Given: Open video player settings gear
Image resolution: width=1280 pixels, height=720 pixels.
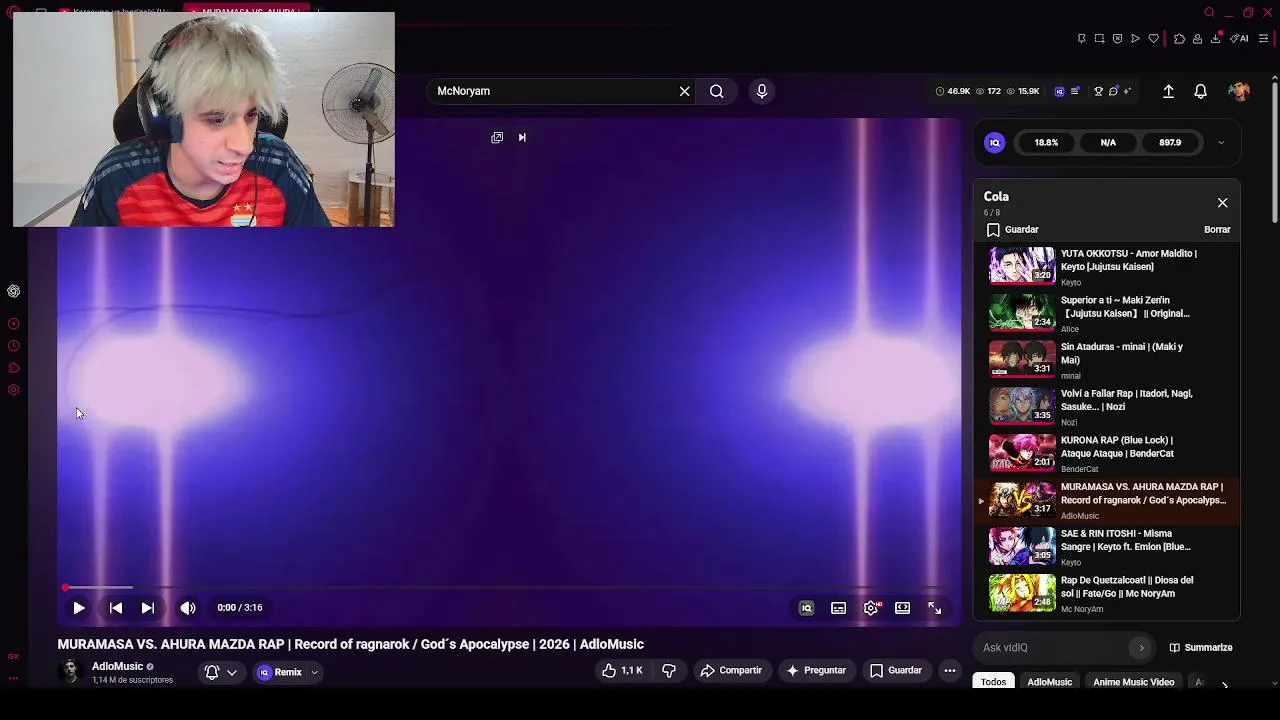Looking at the screenshot, I should [872, 608].
